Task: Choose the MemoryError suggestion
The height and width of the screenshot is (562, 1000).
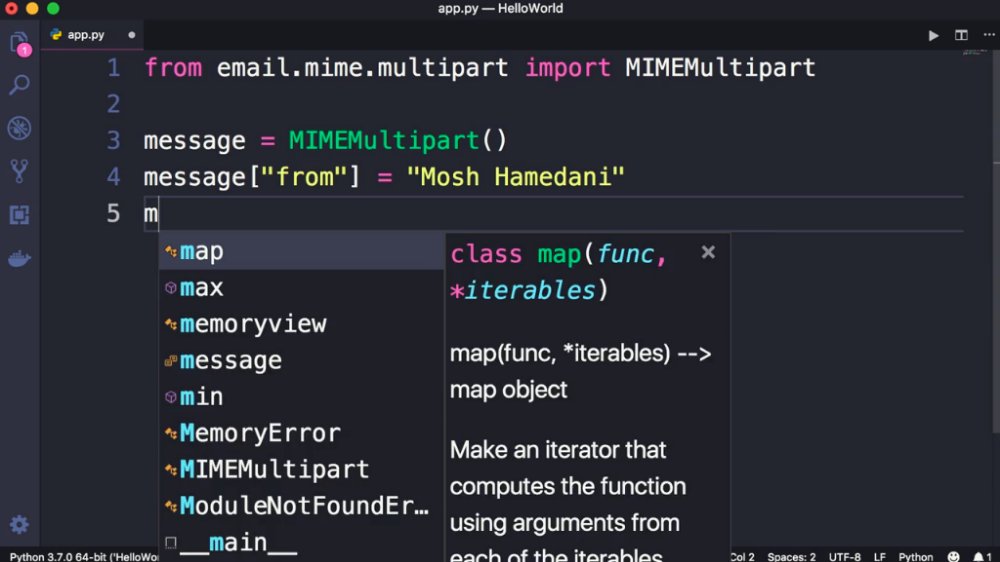Action: [x=301, y=433]
